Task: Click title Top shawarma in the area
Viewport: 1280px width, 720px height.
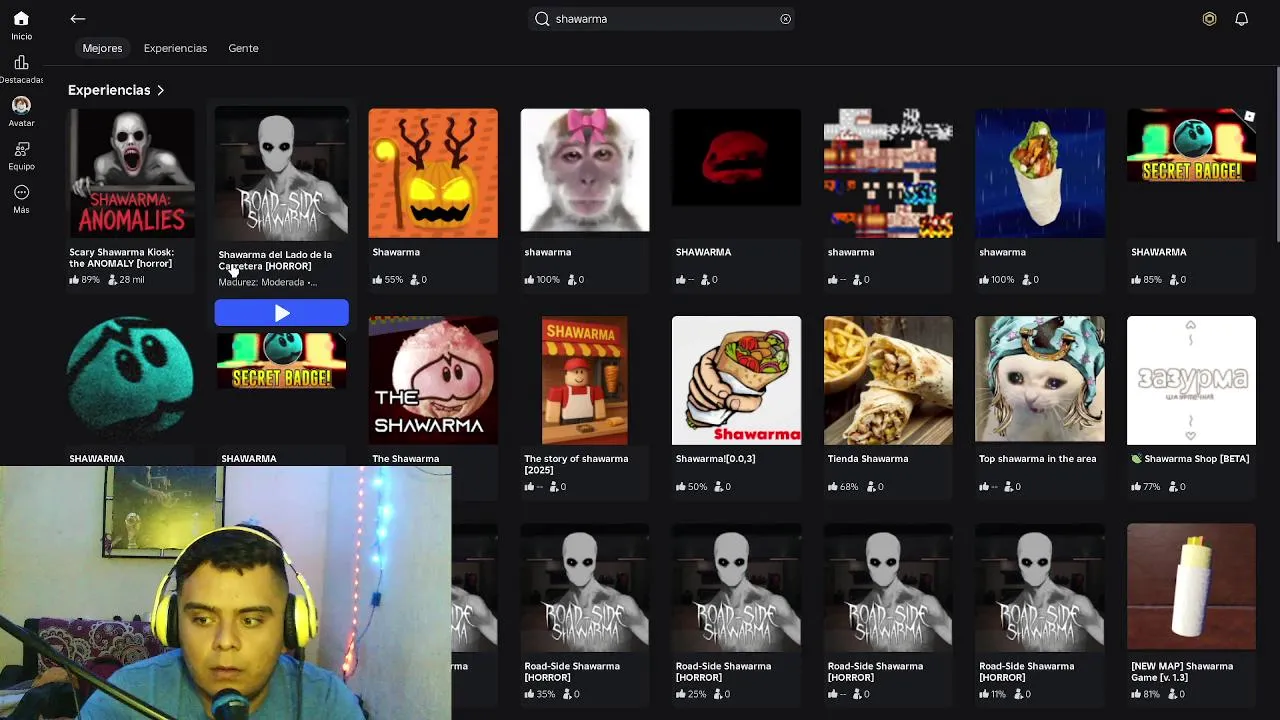Action: click(1037, 459)
